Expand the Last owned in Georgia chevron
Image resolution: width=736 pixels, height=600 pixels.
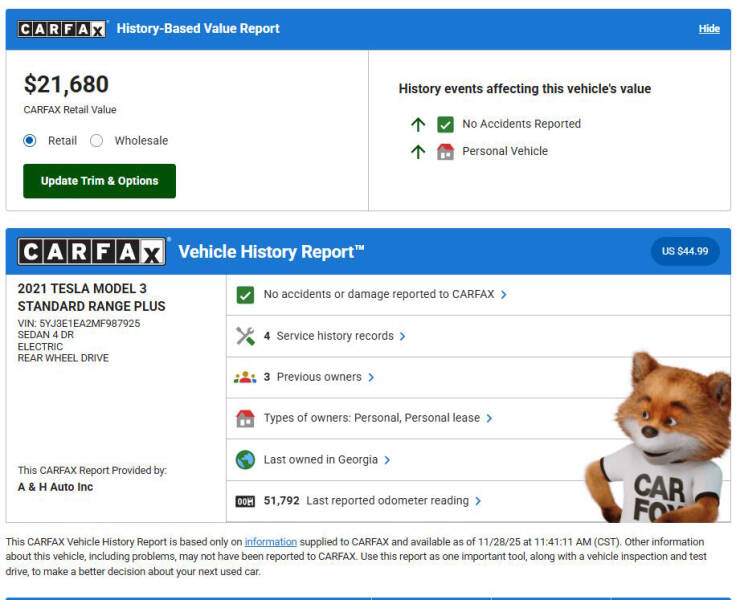pos(387,460)
